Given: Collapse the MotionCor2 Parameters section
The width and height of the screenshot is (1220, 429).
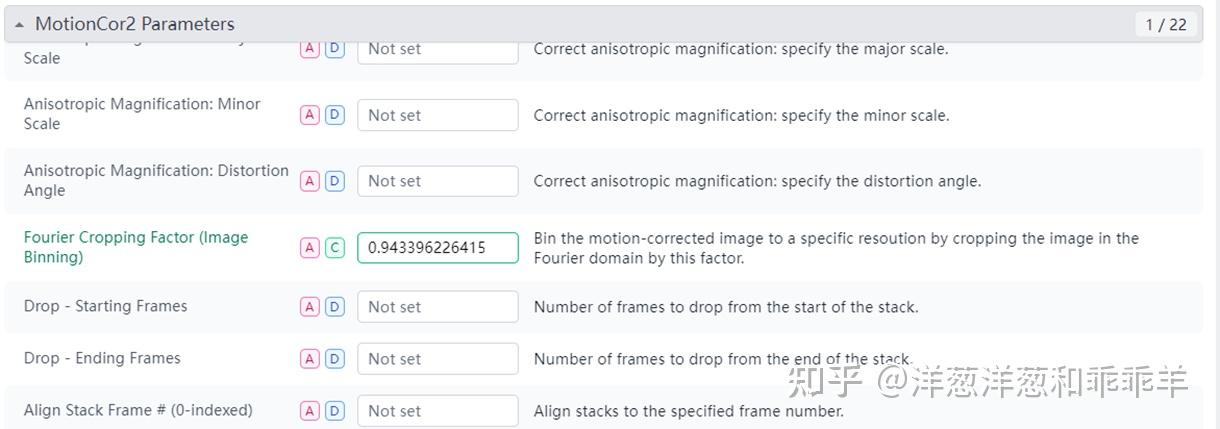Looking at the screenshot, I should (20, 24).
